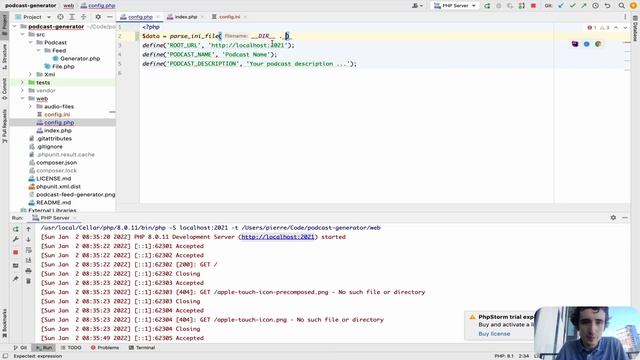
Task: Go to previous highlighted error arrow
Action: [x=616, y=27]
